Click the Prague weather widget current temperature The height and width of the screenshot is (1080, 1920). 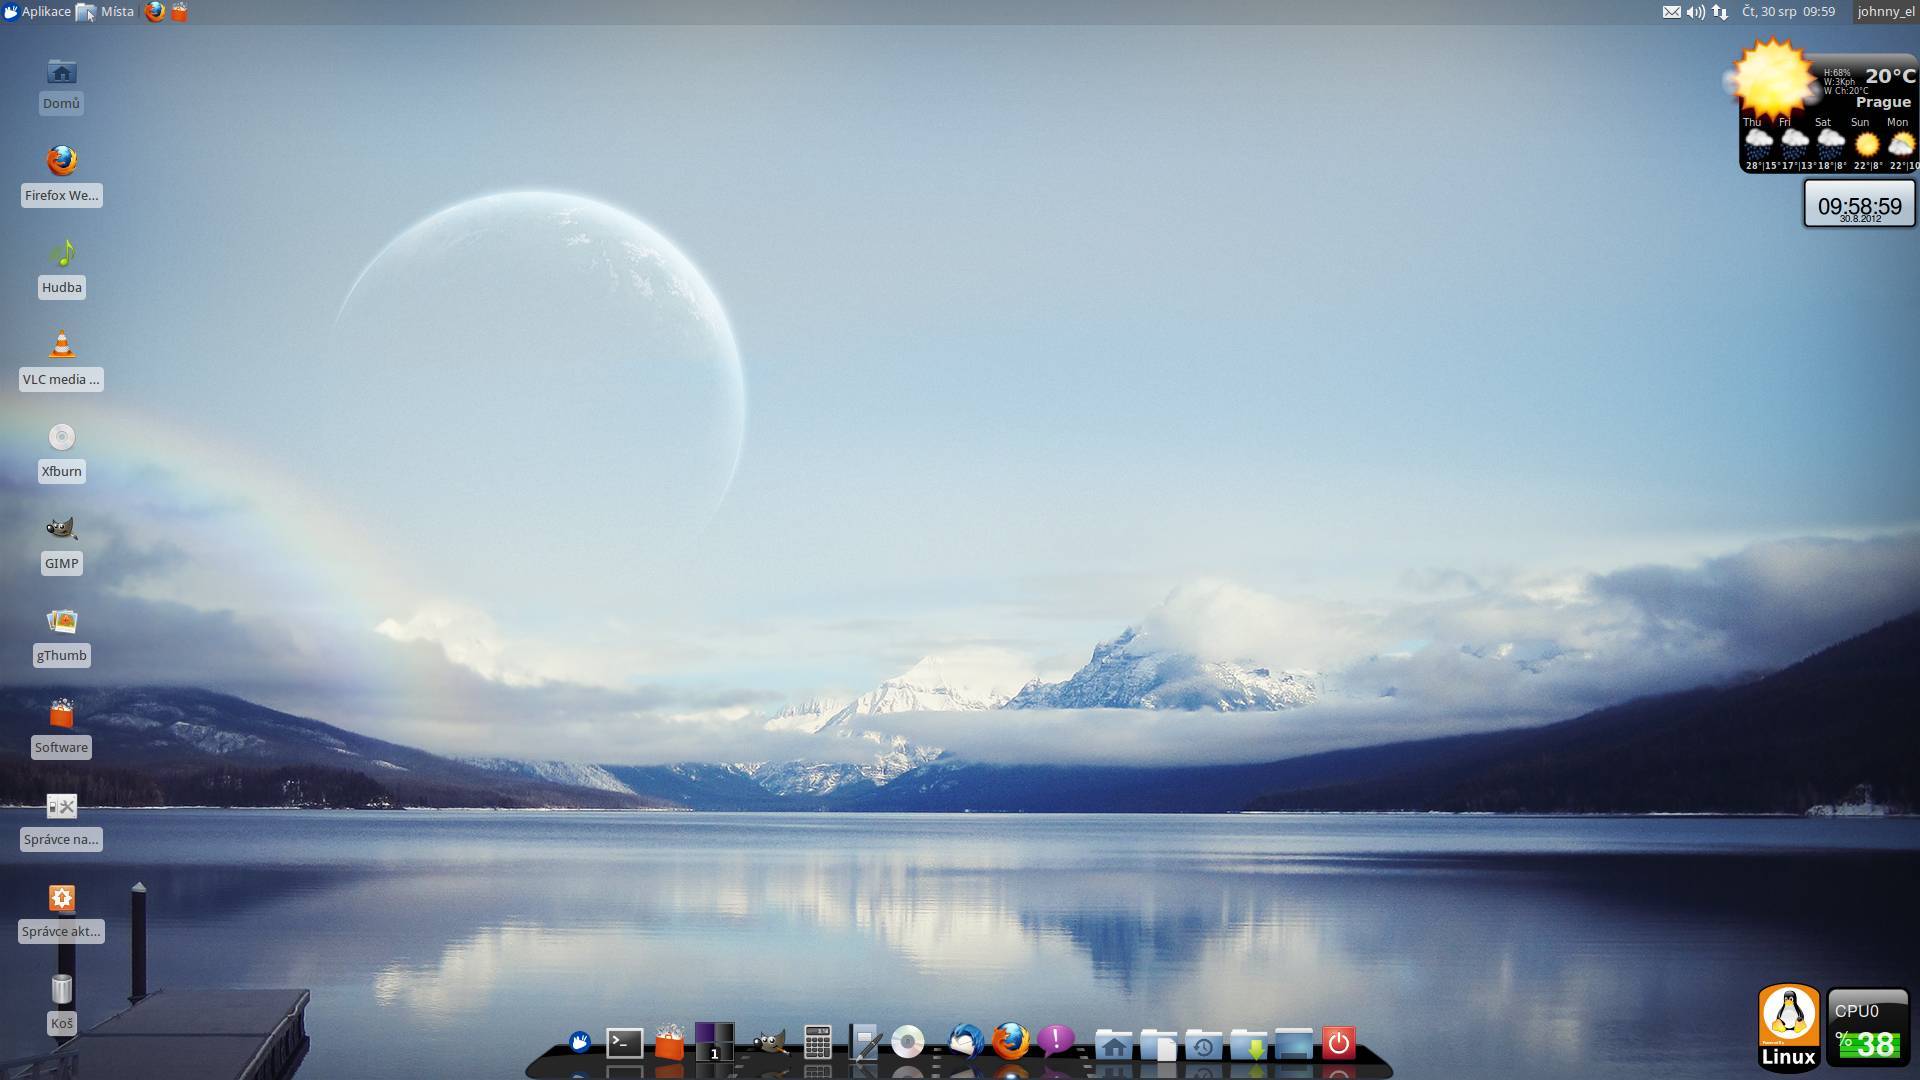tap(1890, 76)
